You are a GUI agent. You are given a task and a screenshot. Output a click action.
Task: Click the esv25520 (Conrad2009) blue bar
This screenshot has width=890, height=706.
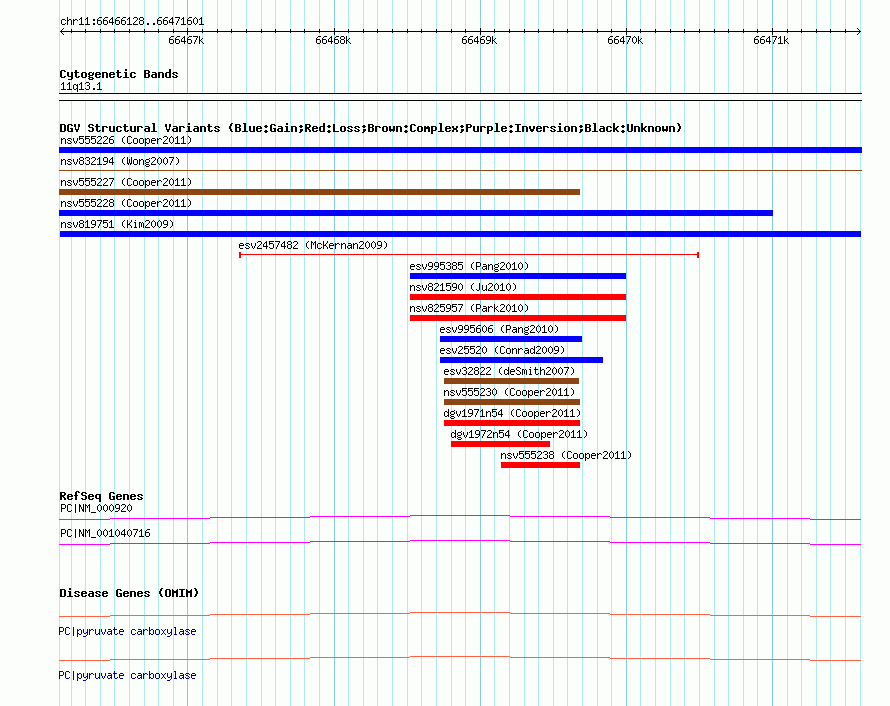pyautogui.click(x=521, y=360)
